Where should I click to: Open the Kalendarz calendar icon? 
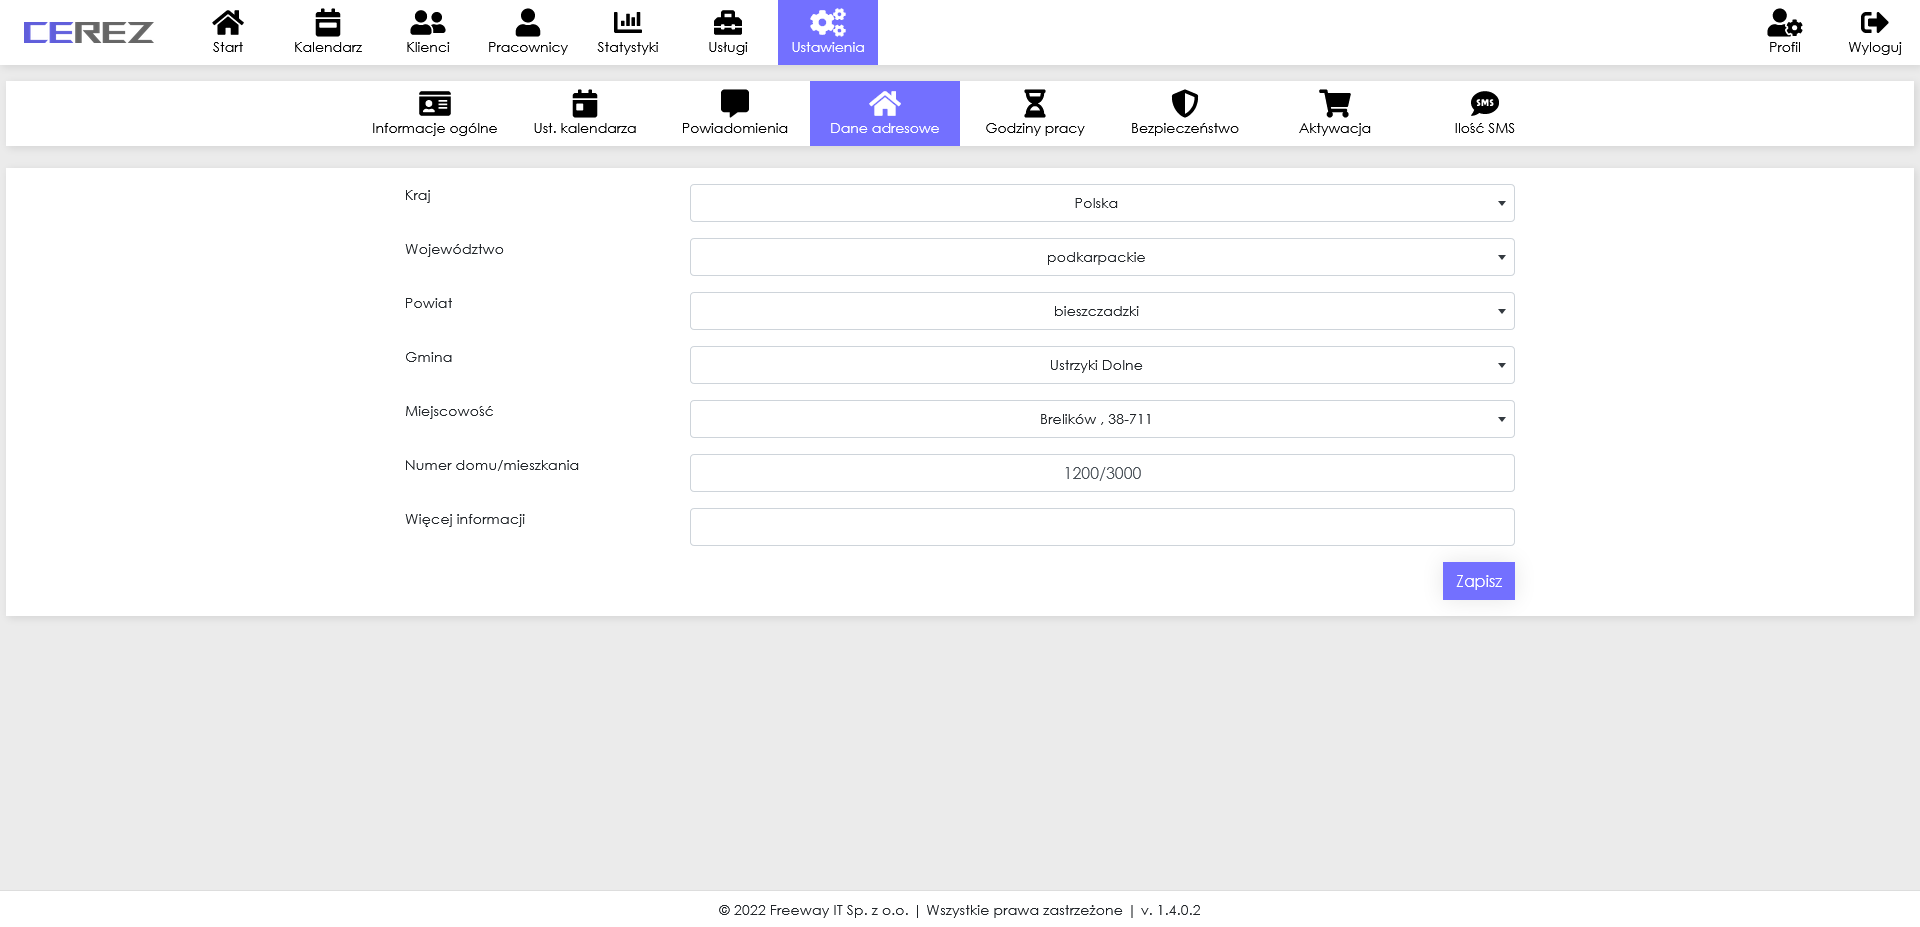(x=328, y=22)
